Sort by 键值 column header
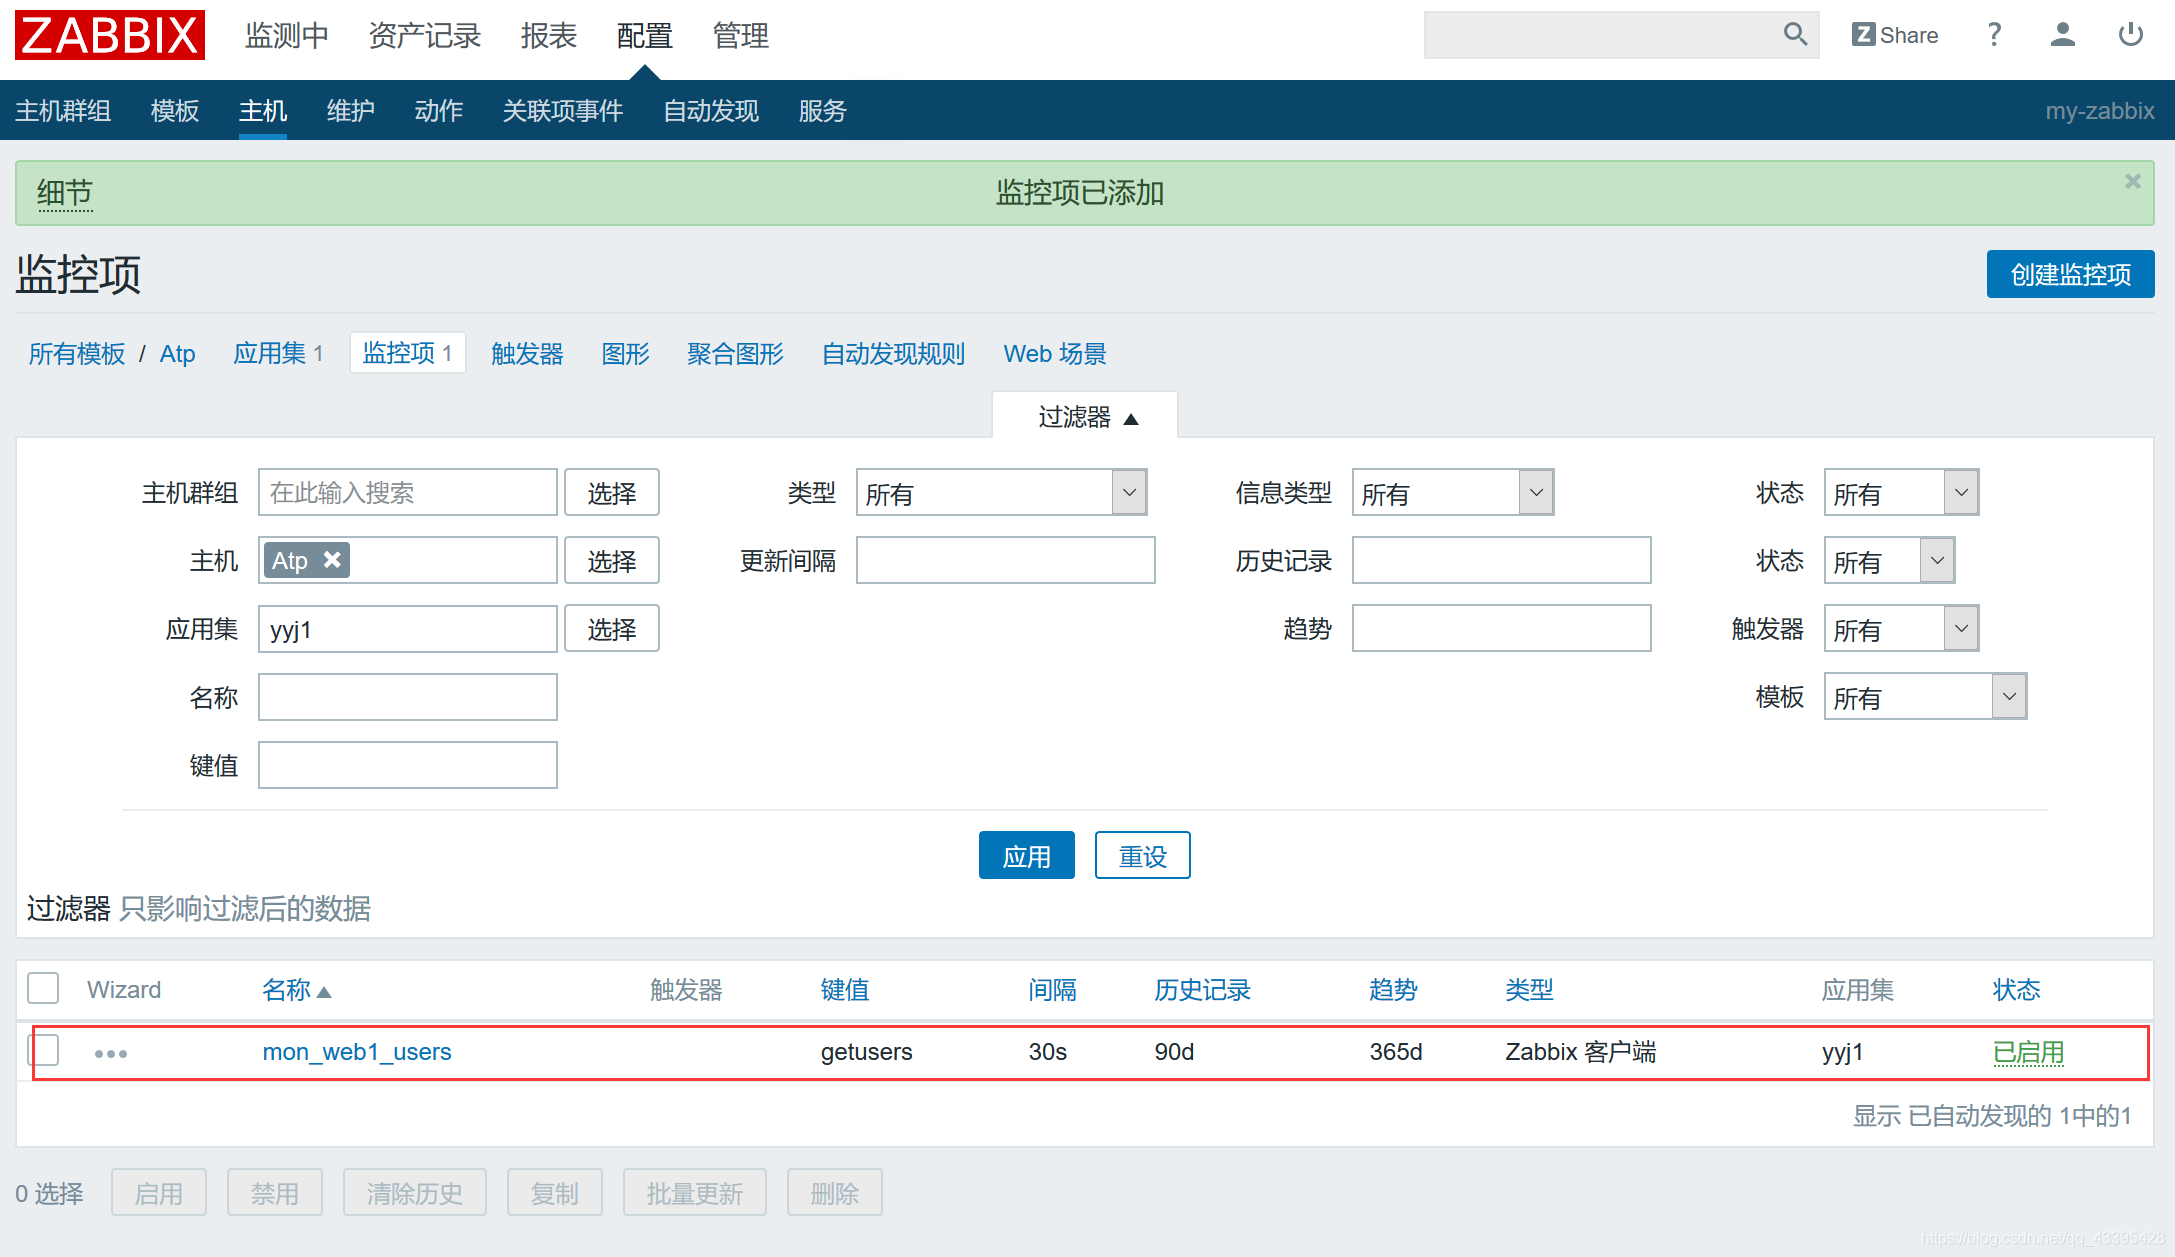Image resolution: width=2175 pixels, height=1257 pixels. click(x=845, y=990)
